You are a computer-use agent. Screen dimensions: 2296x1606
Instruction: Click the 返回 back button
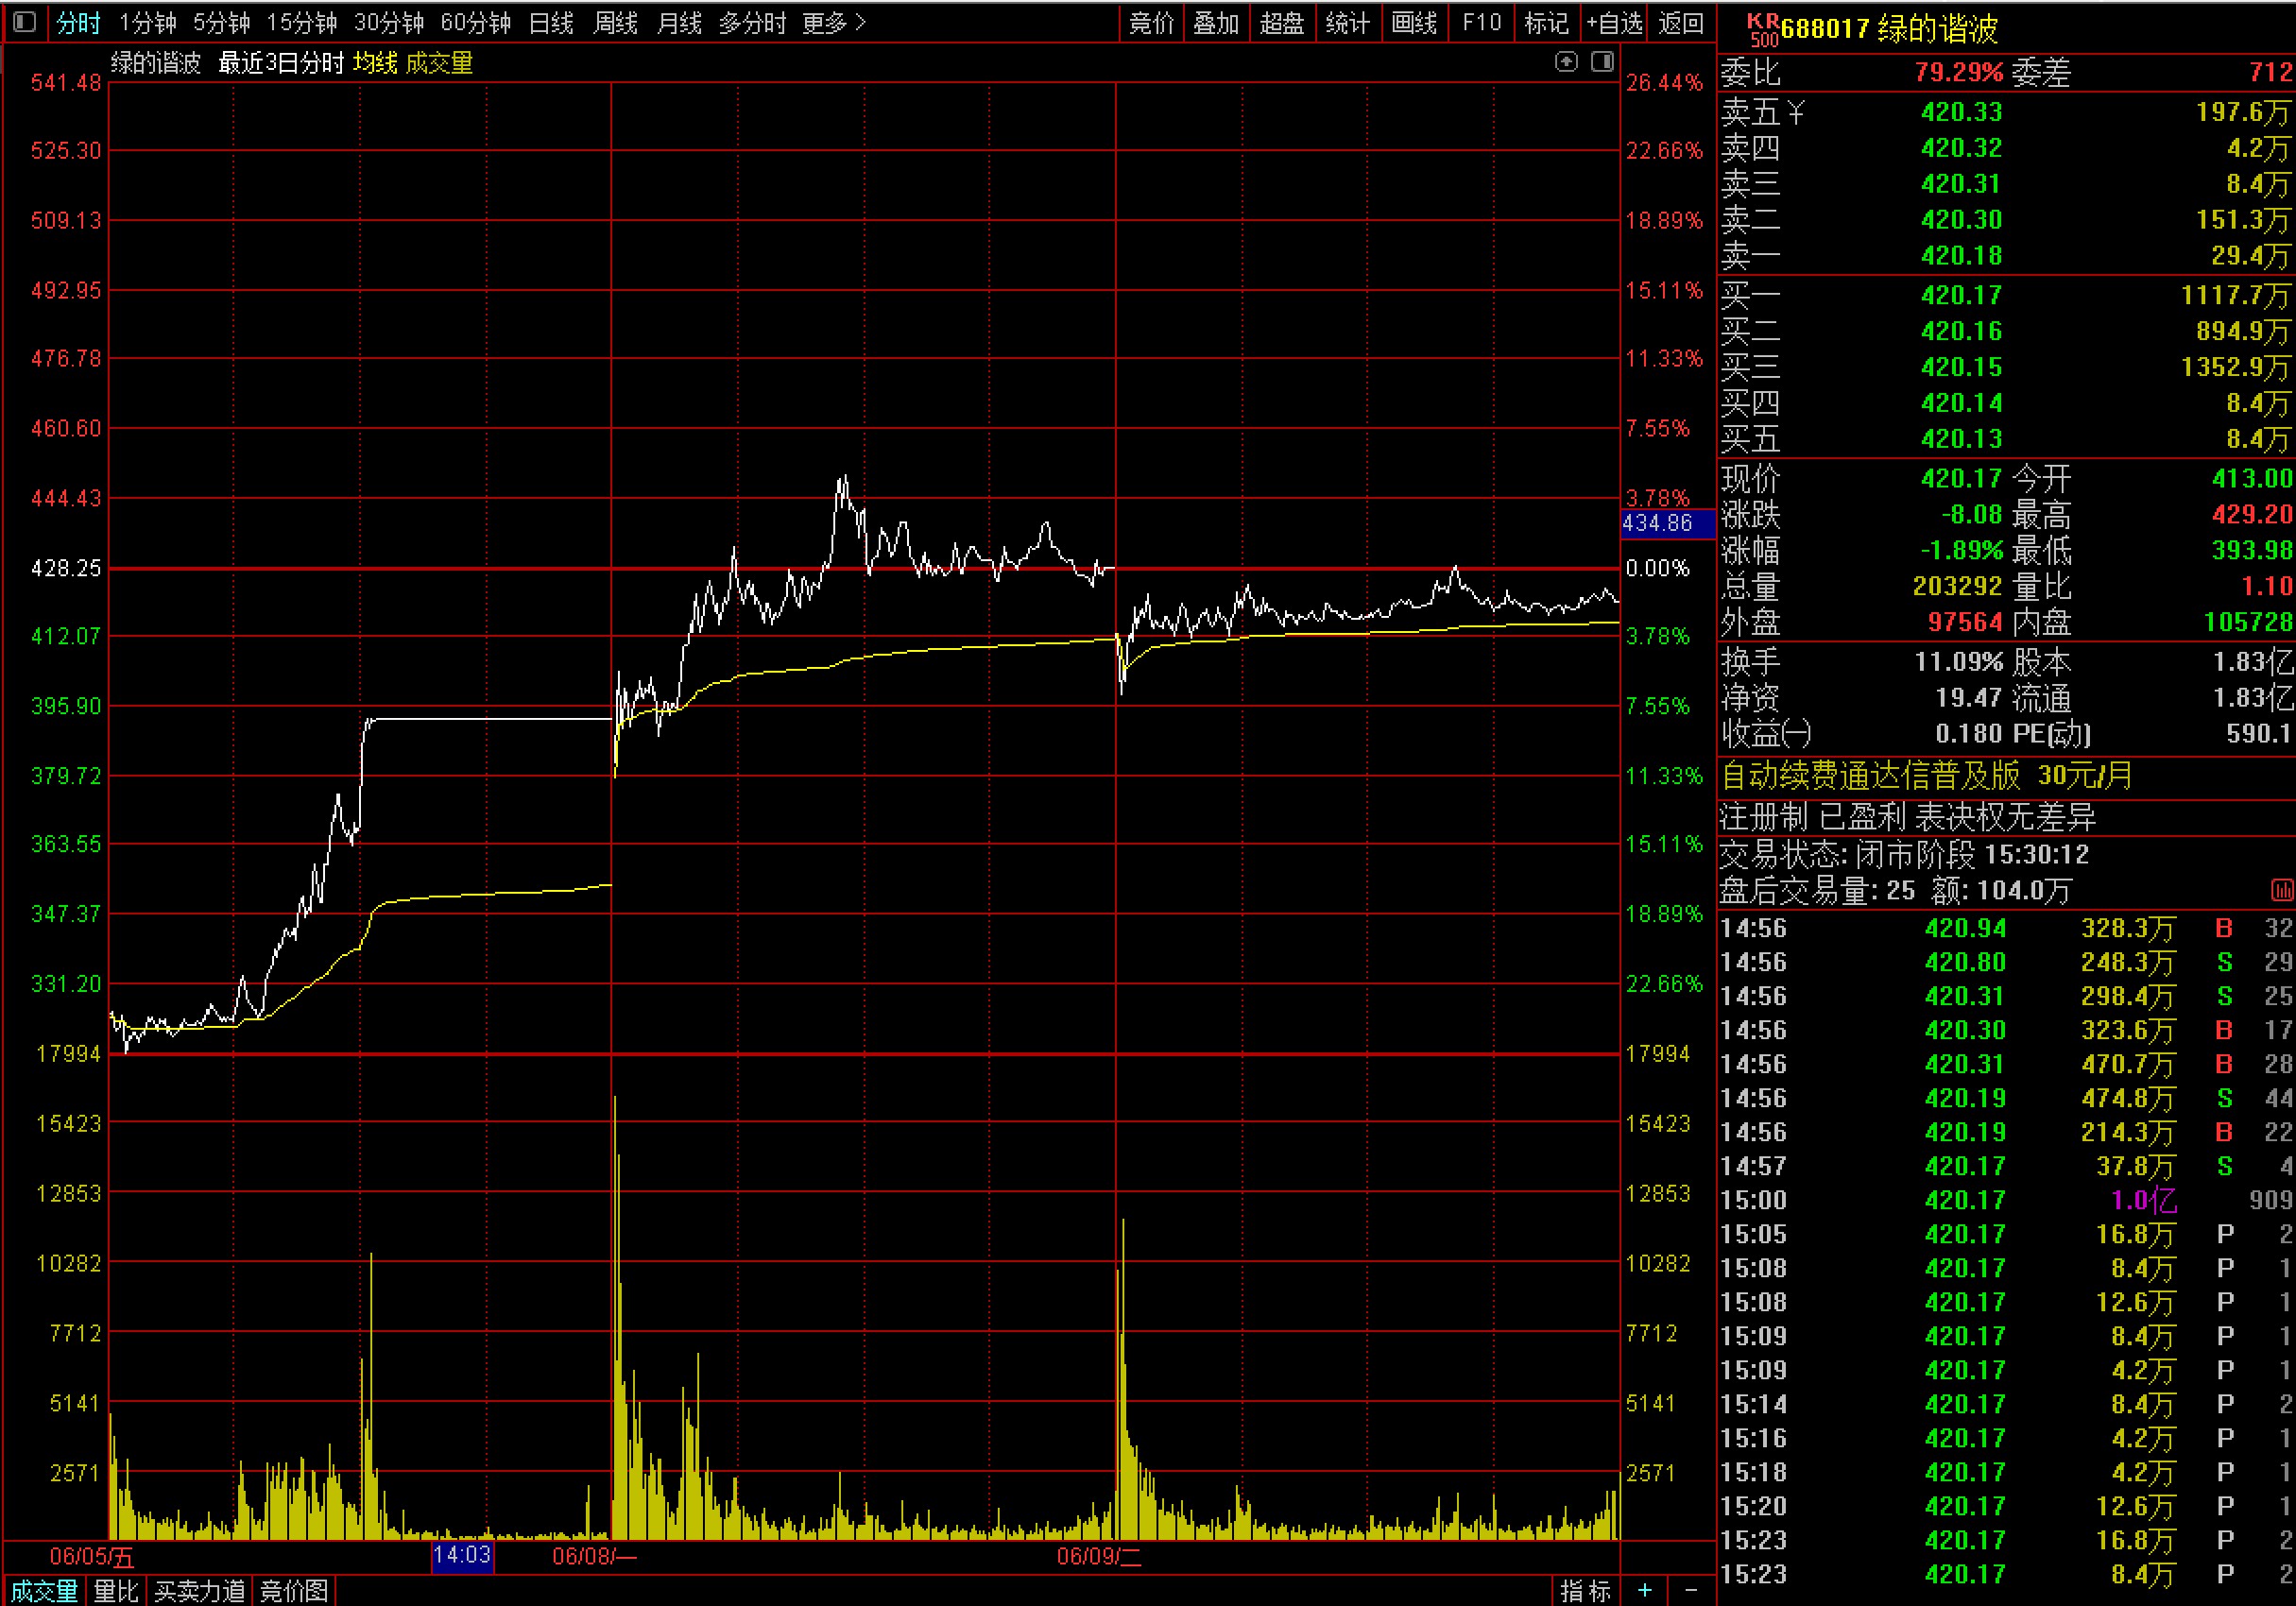[x=1681, y=23]
